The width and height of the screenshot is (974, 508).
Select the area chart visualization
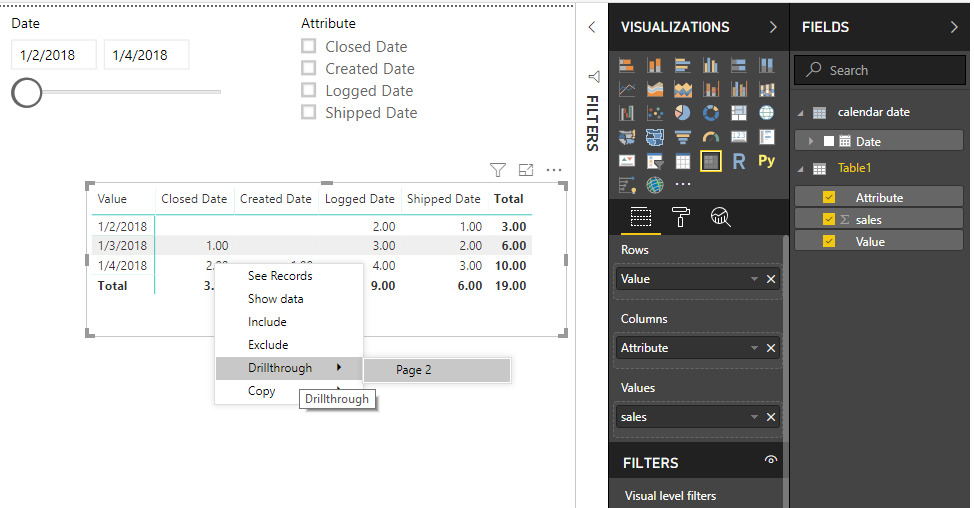point(654,89)
